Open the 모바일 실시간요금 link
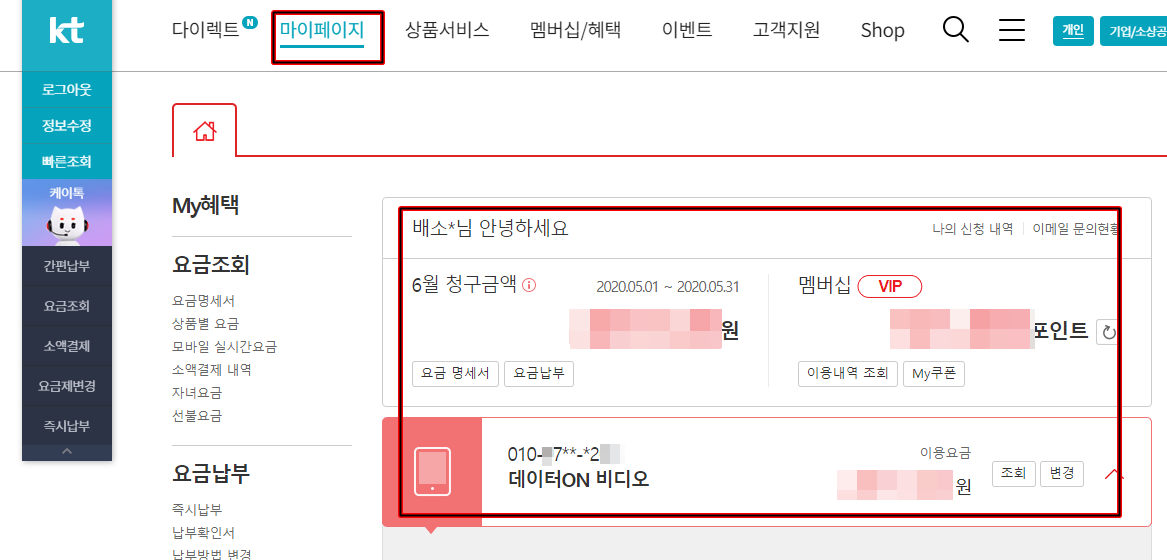The image size is (1167, 560). pos(224,347)
